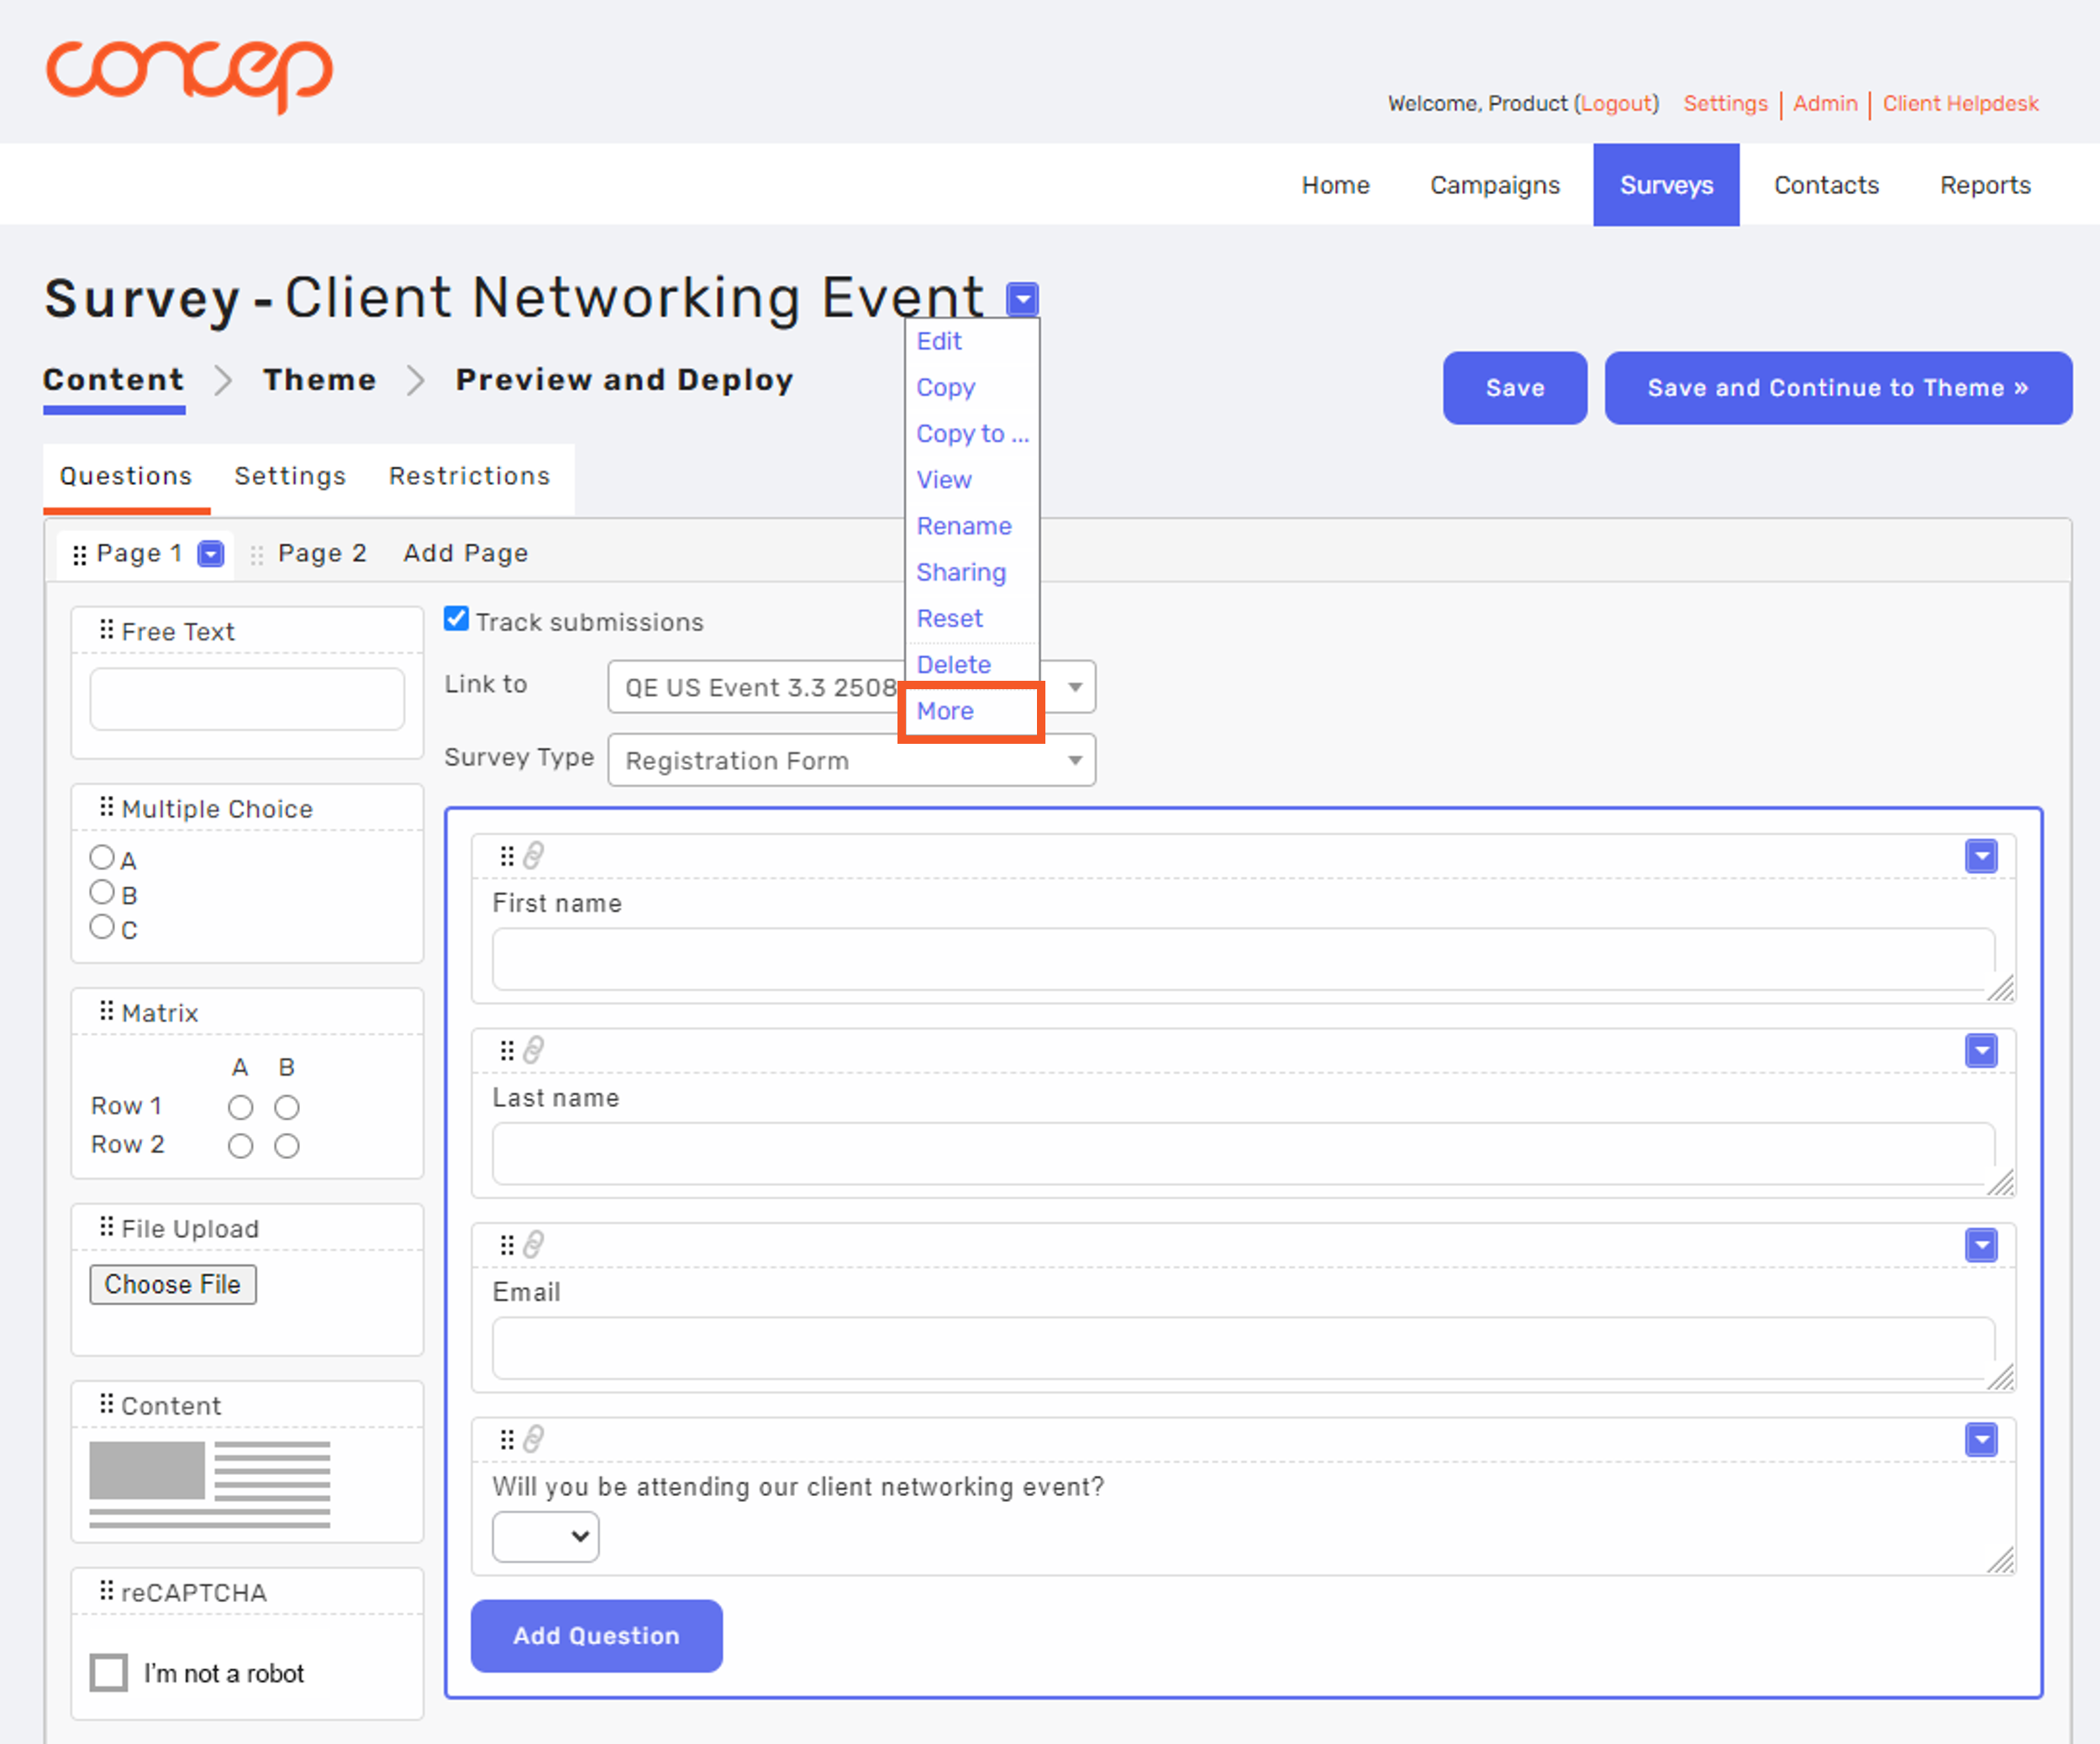Click the drag handle on Last name question
2100x1744 pixels.
[x=507, y=1051]
